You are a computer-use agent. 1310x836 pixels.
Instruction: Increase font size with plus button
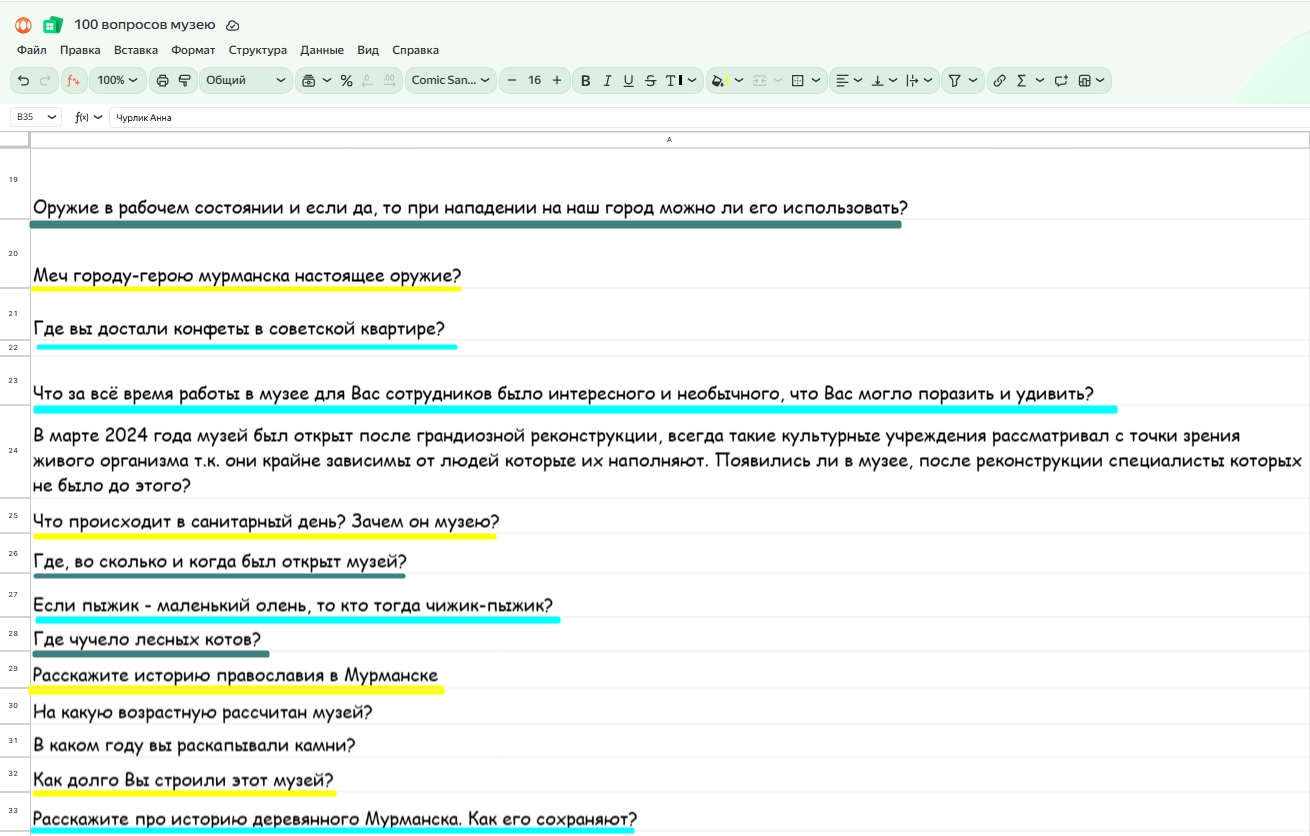click(557, 80)
